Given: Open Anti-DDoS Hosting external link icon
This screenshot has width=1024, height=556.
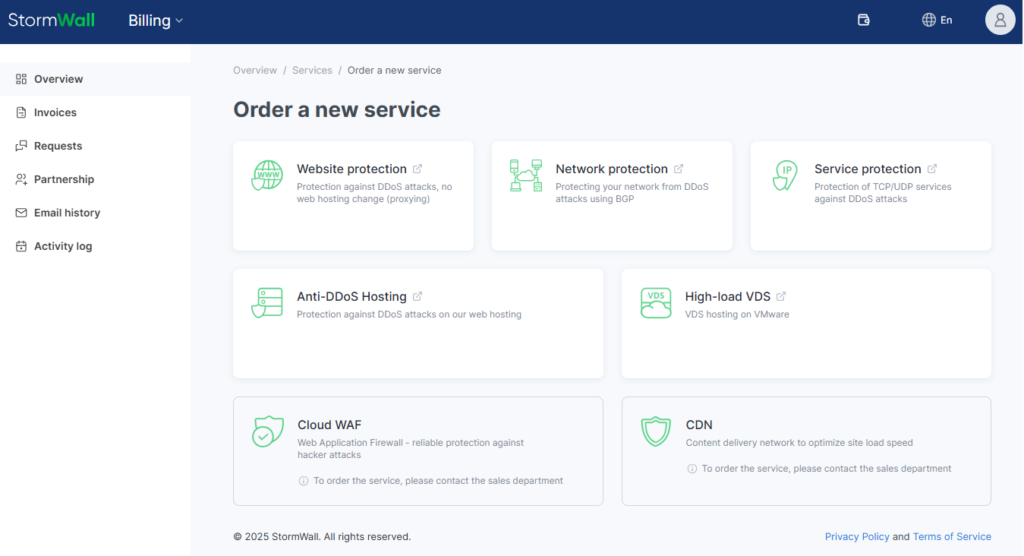Looking at the screenshot, I should (417, 297).
